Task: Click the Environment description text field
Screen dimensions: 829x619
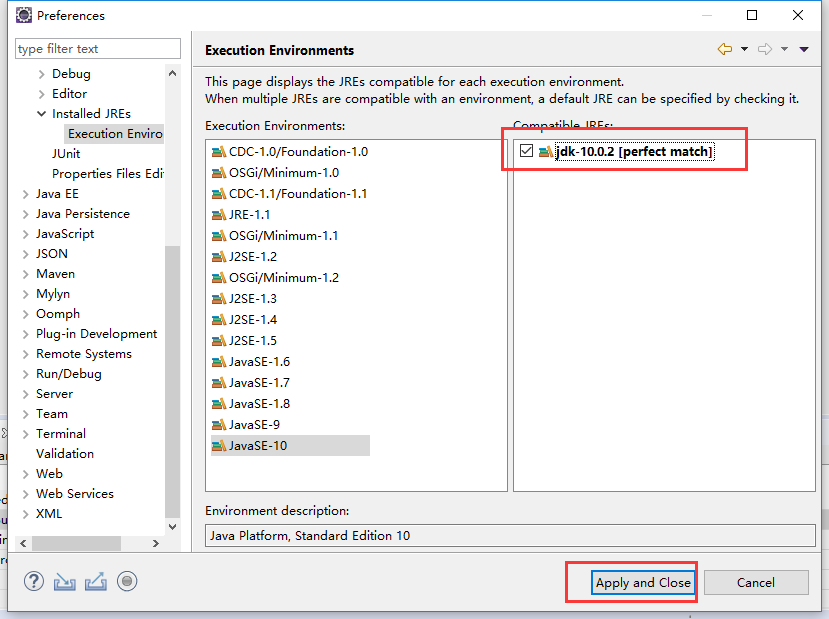Action: click(510, 536)
